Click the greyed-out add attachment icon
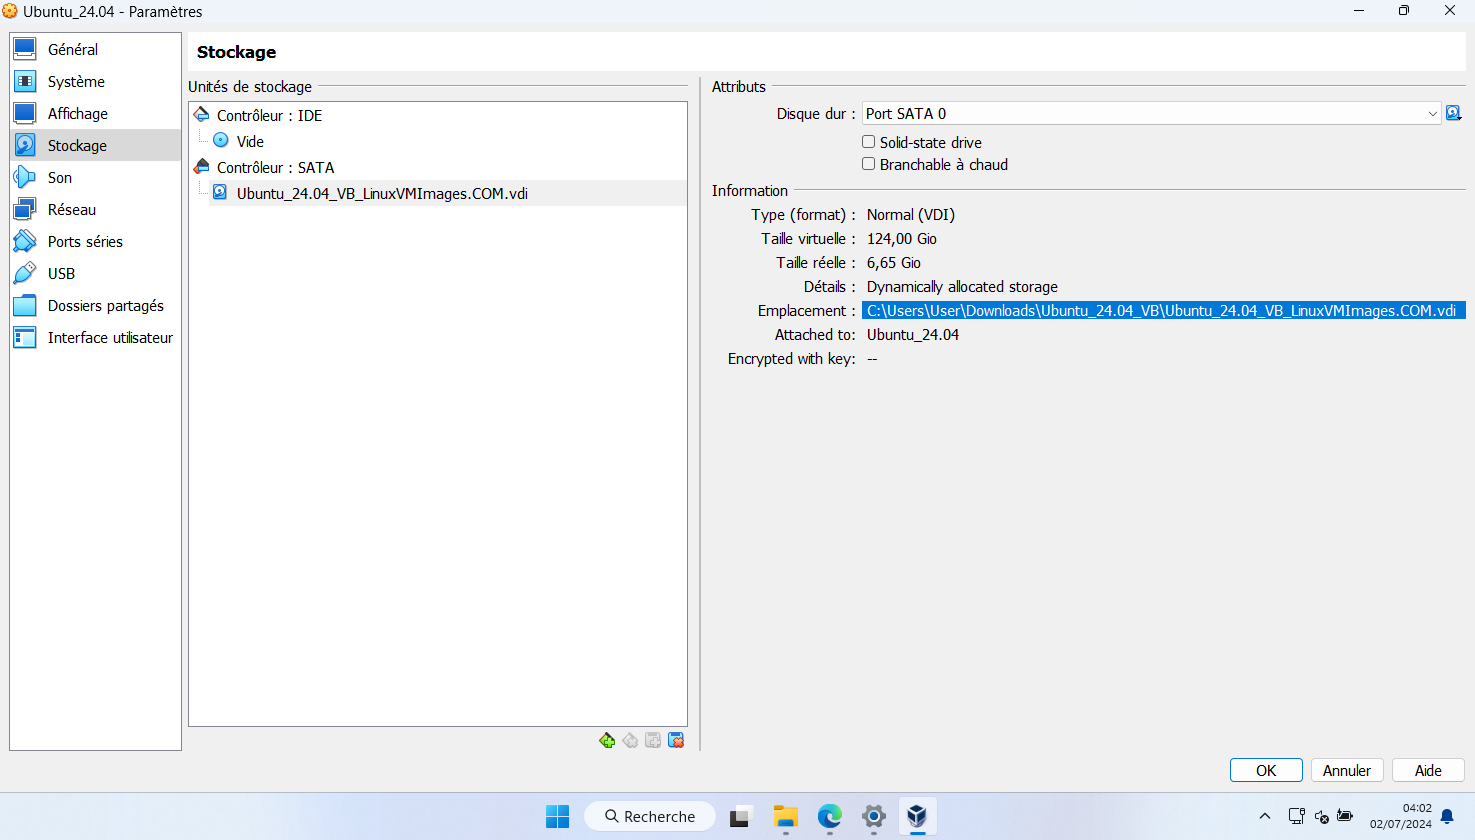 pyautogui.click(x=653, y=740)
